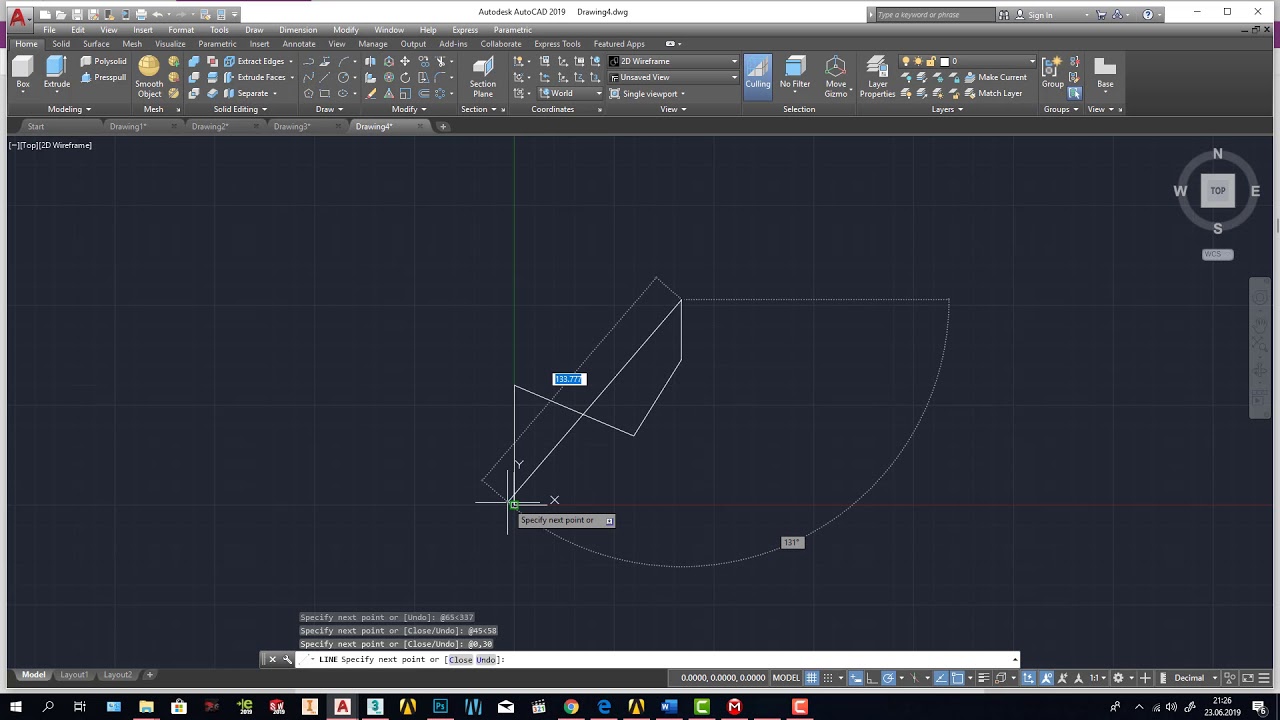Click the Workspace Switching gear icon
Viewport: 1280px width, 720px height.
(x=1118, y=678)
